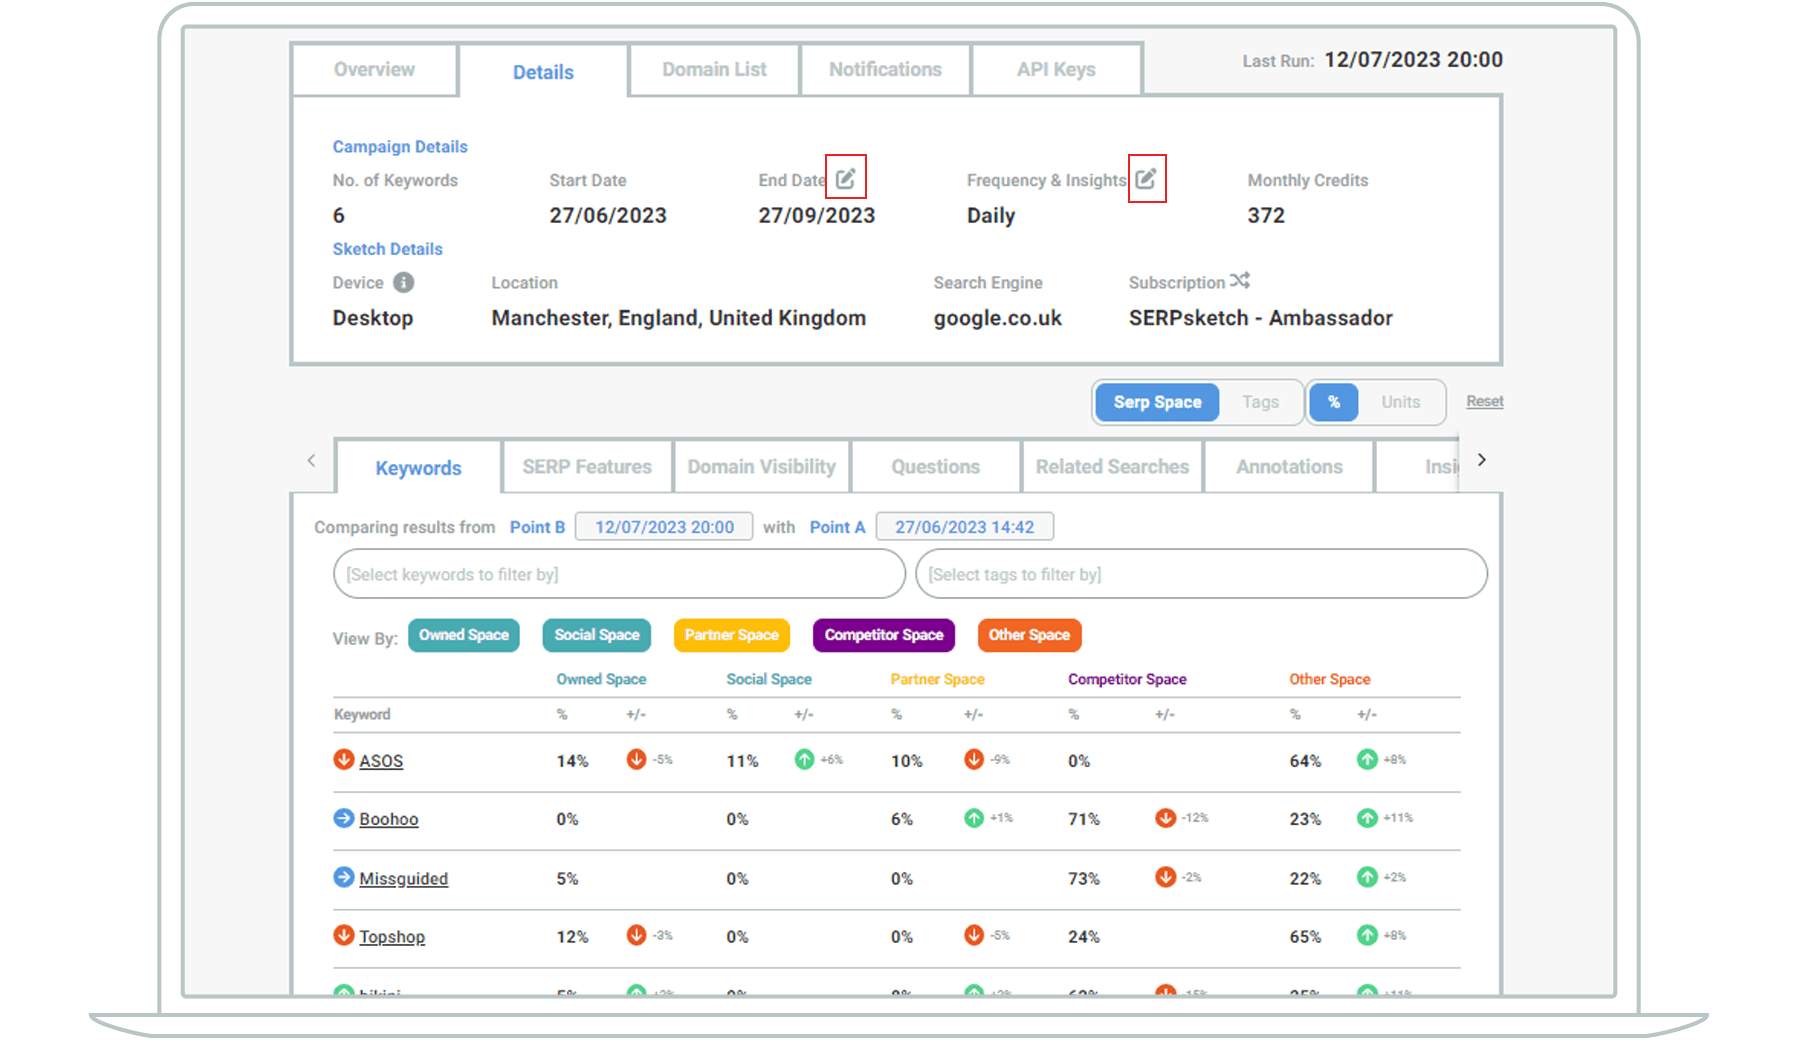Click Boohoo Competitor Space -12% down icon
Screen dimensions: 1800x1040
point(1165,818)
